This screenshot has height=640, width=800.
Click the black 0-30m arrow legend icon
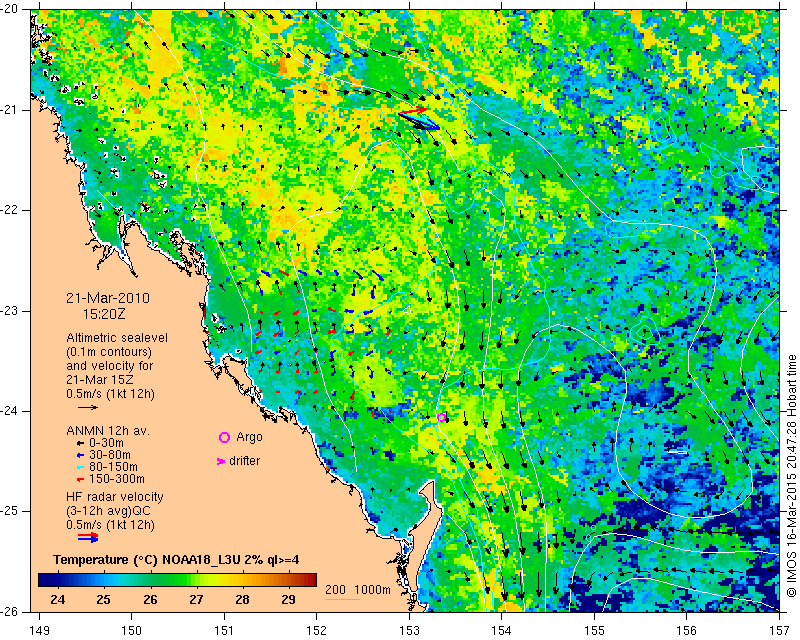[x=80, y=443]
